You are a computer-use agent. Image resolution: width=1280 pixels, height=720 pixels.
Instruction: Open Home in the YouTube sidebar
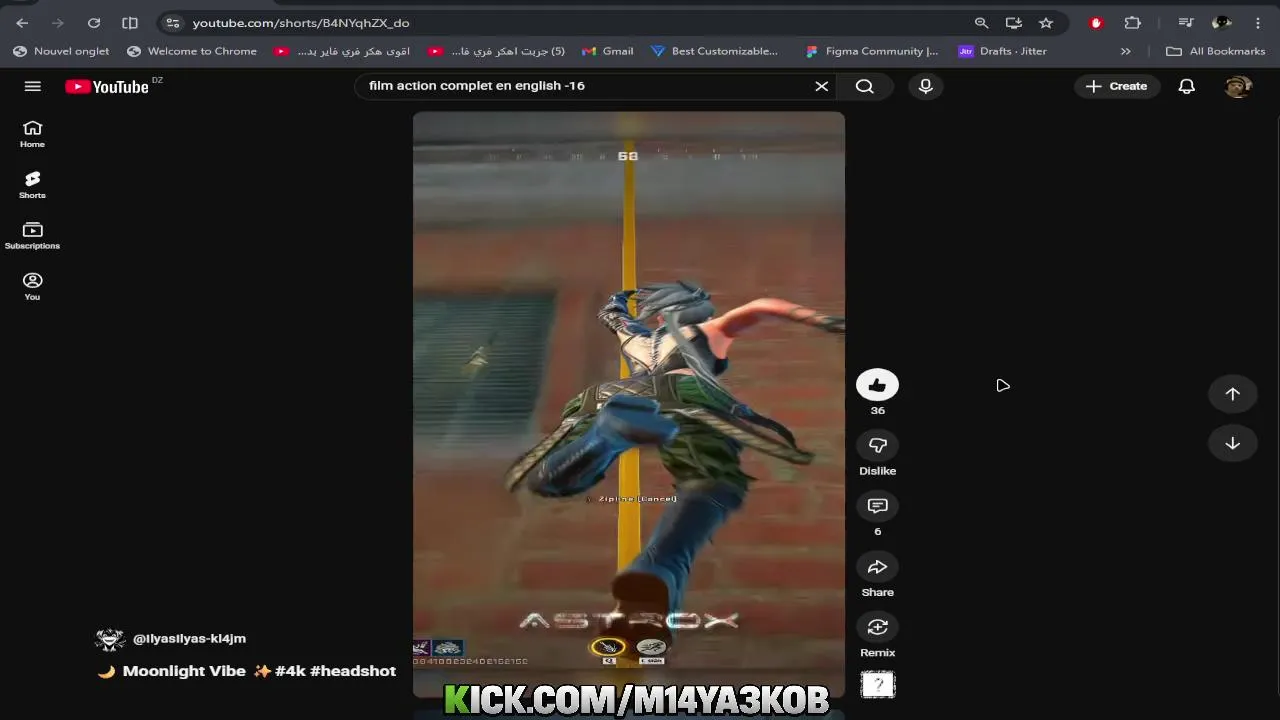32,134
